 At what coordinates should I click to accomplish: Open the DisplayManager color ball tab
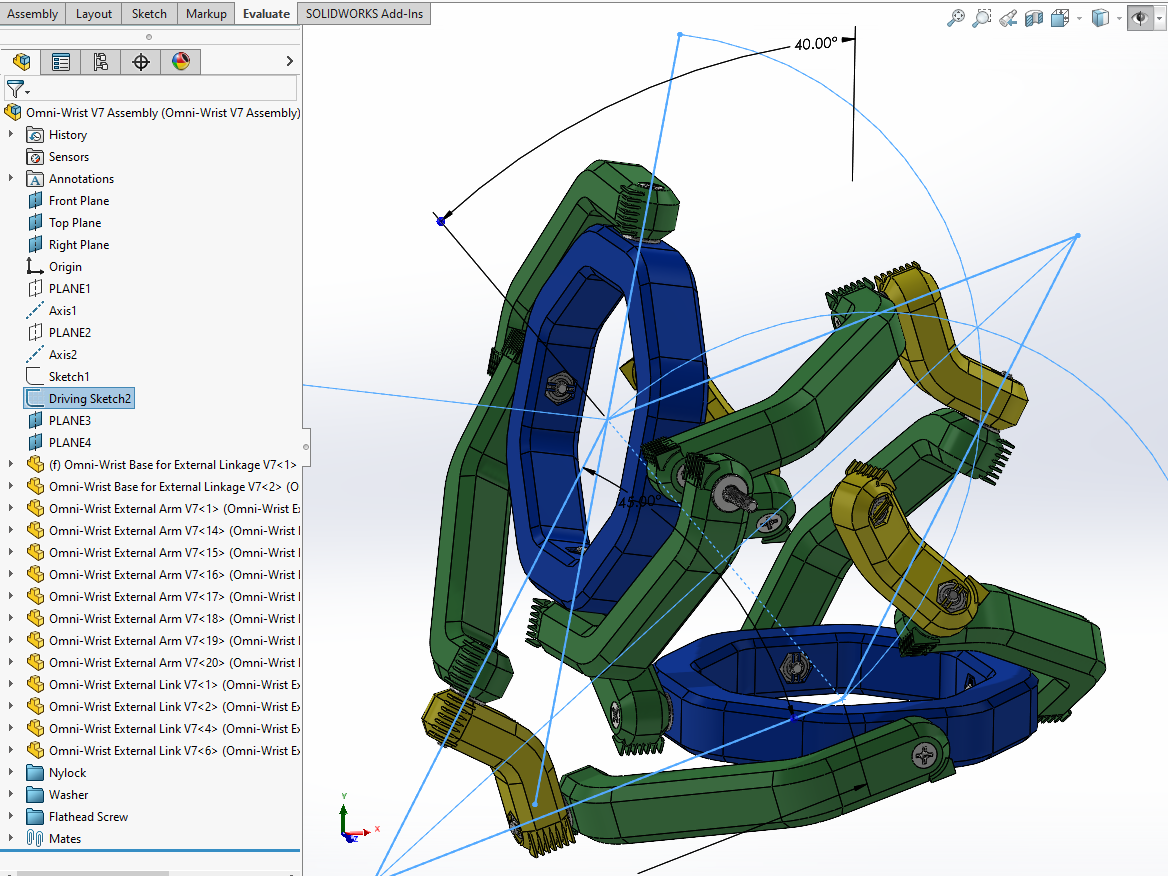click(x=180, y=62)
